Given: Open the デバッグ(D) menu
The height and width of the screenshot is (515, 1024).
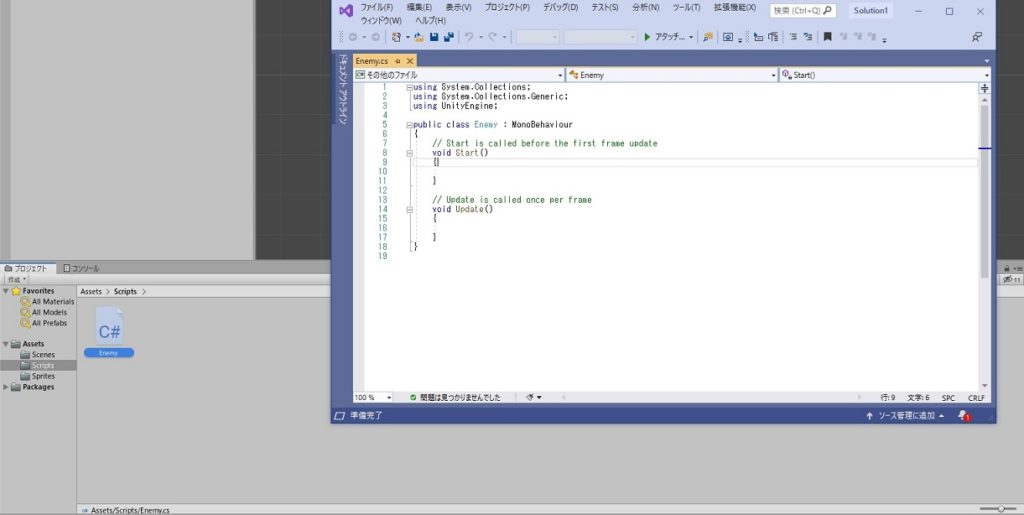Looking at the screenshot, I should click(560, 8).
